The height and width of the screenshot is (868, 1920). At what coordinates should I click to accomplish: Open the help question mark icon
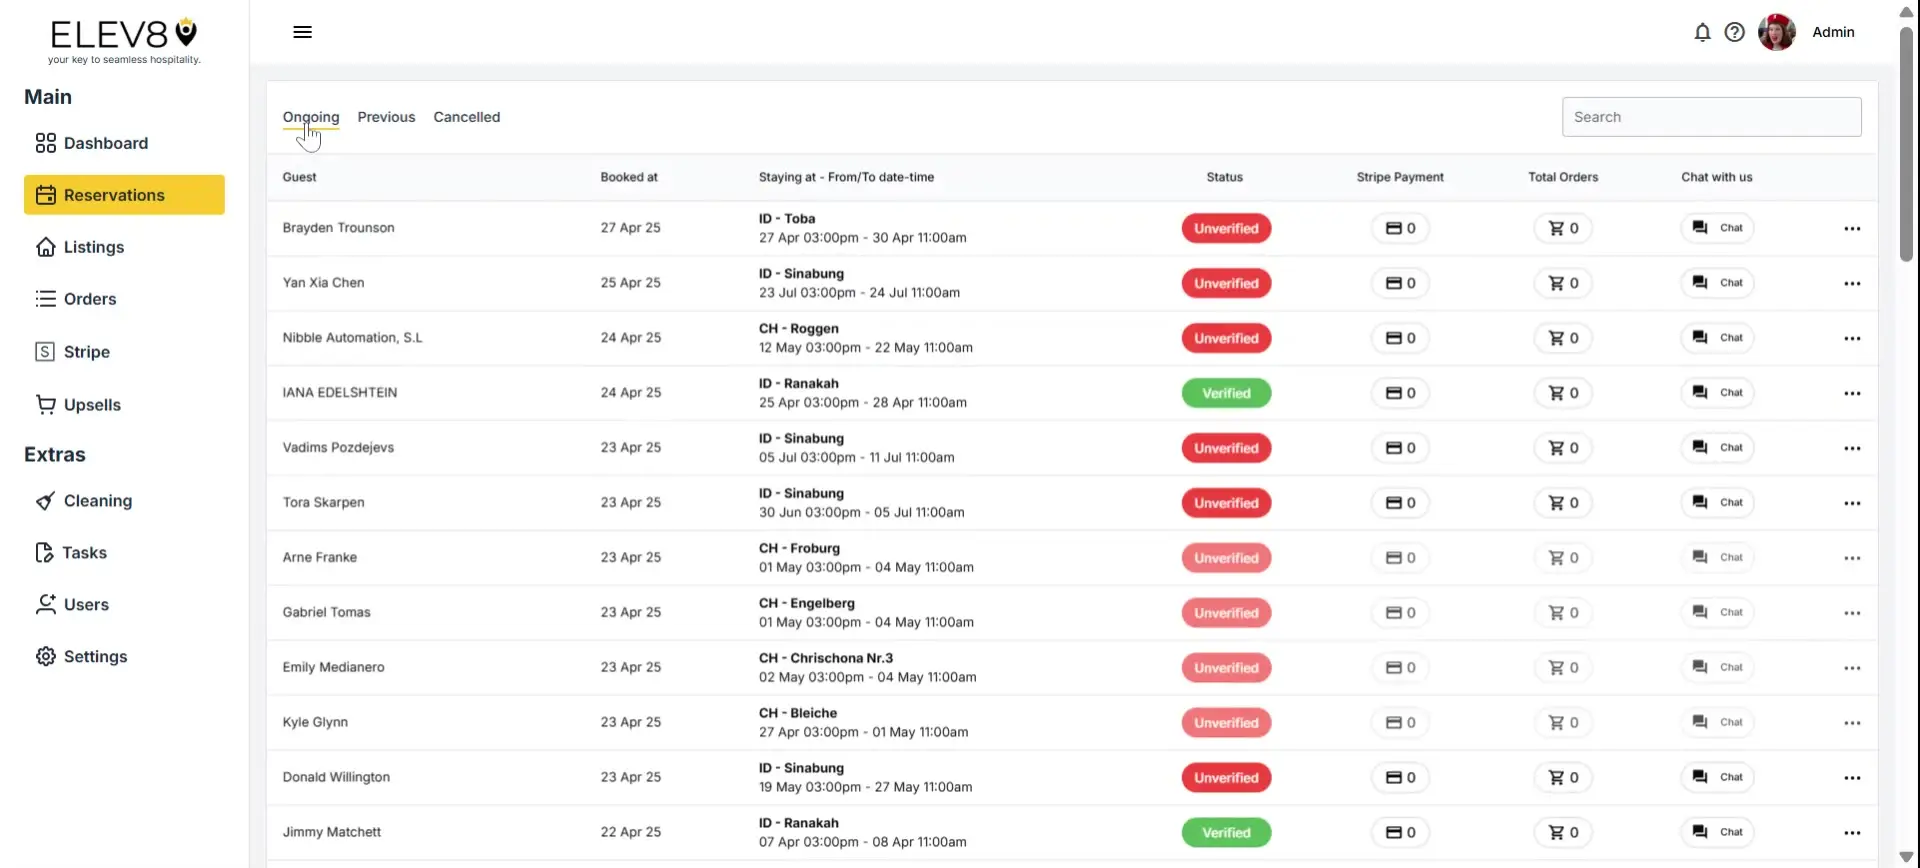coord(1735,32)
